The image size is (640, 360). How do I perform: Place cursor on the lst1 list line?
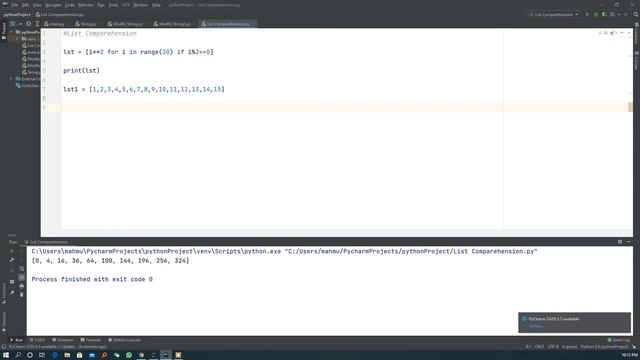coord(144,89)
